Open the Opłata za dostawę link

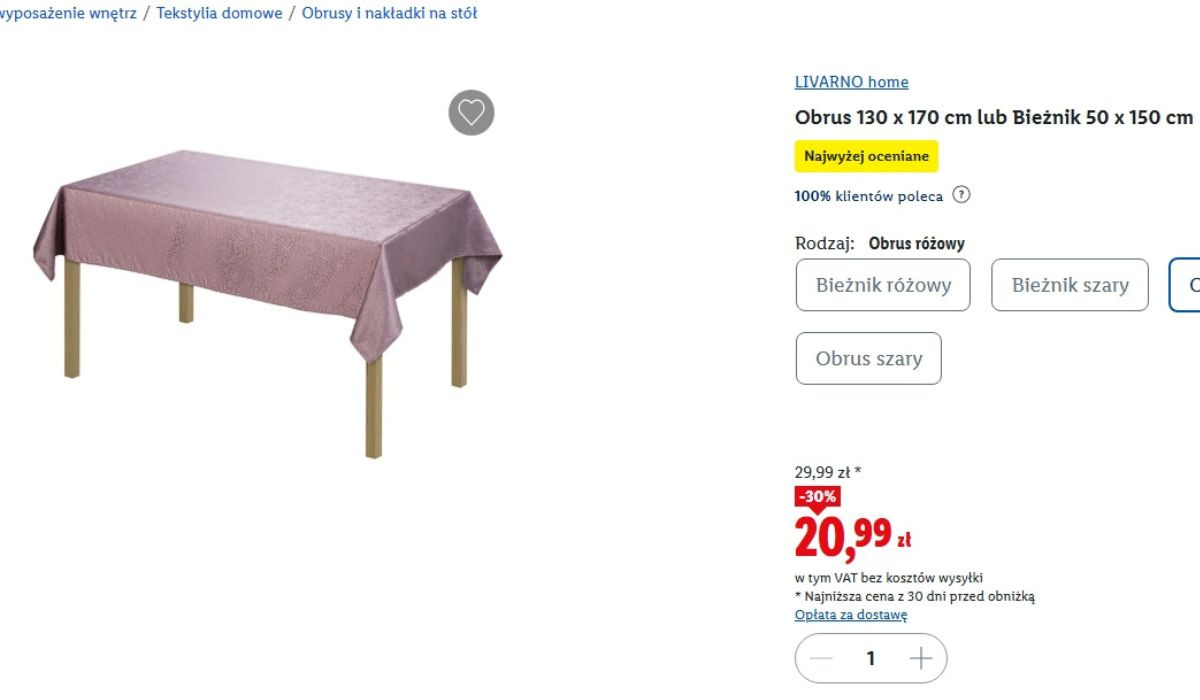[851, 615]
